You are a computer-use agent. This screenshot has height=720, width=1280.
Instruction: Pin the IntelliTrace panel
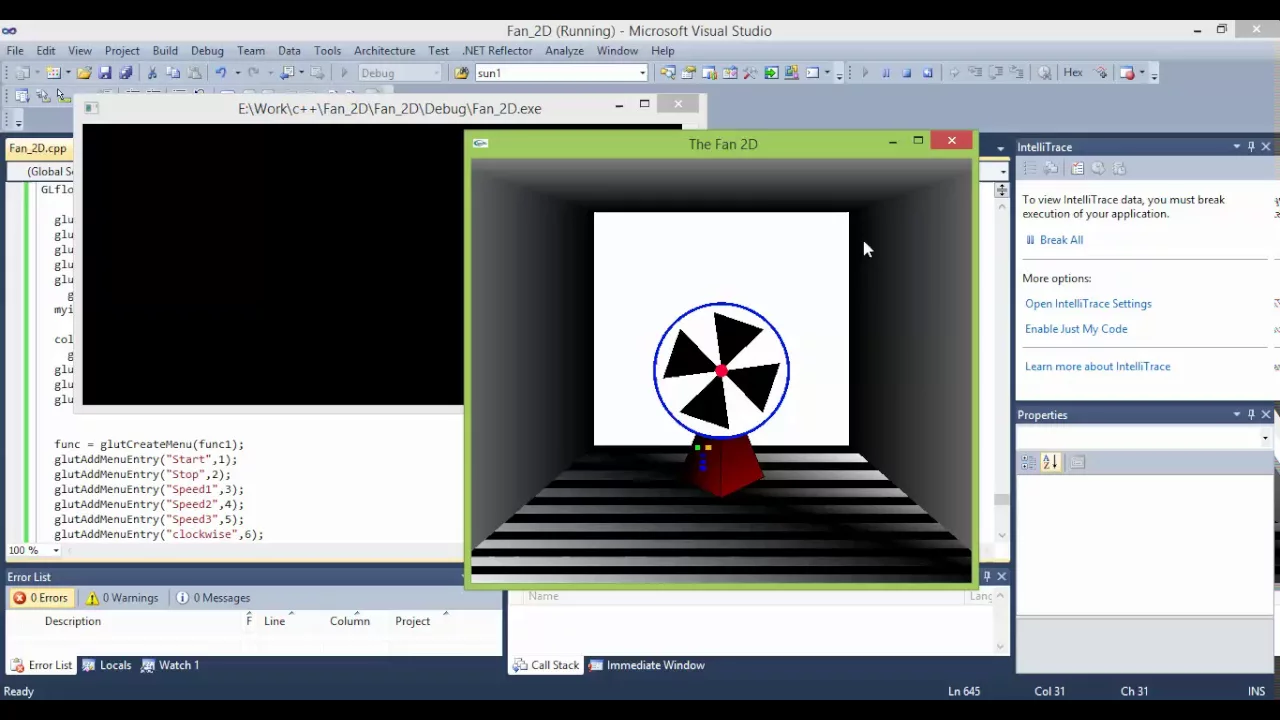[x=1251, y=147]
